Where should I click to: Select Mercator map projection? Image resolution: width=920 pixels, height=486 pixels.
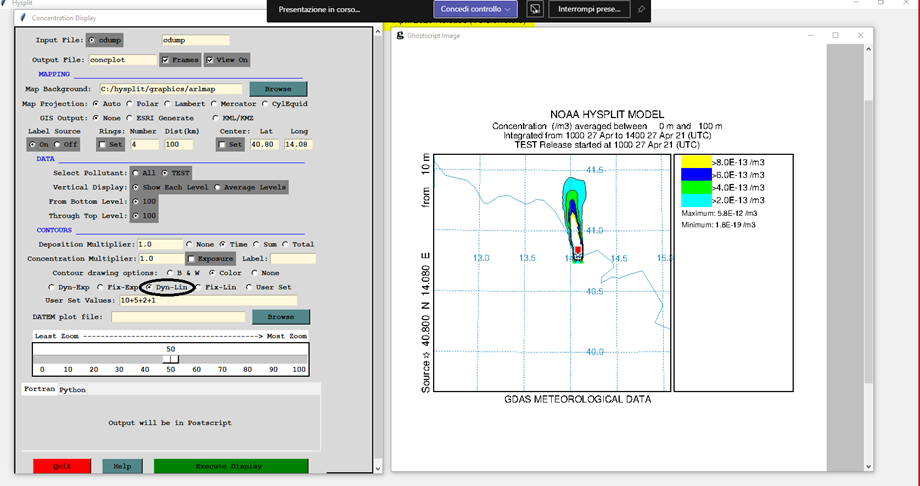214,104
